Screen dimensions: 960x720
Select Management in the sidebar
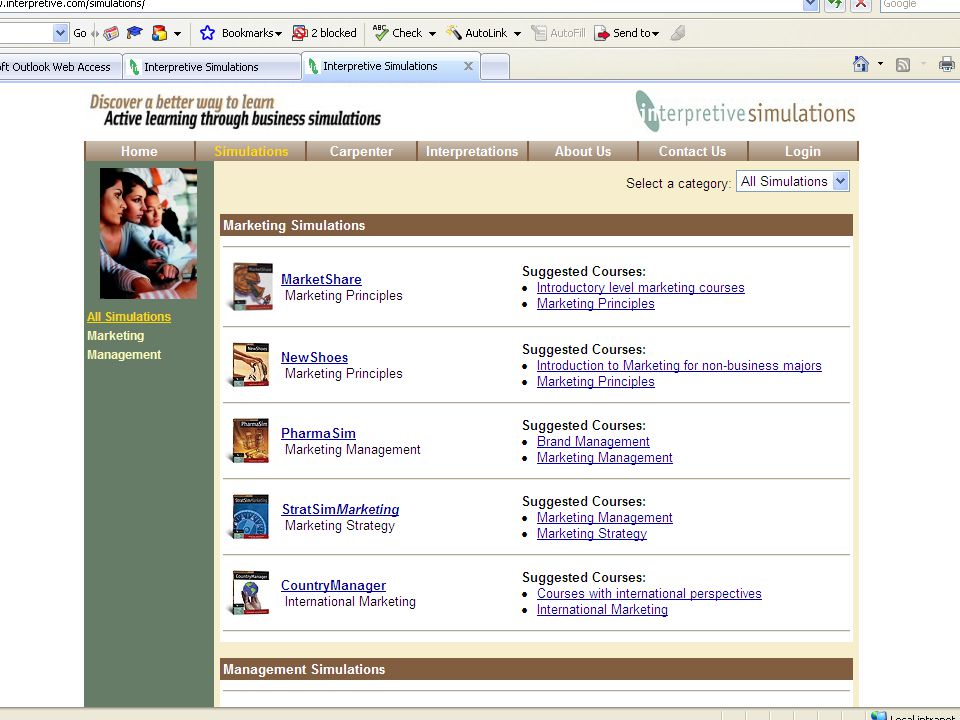pos(124,354)
